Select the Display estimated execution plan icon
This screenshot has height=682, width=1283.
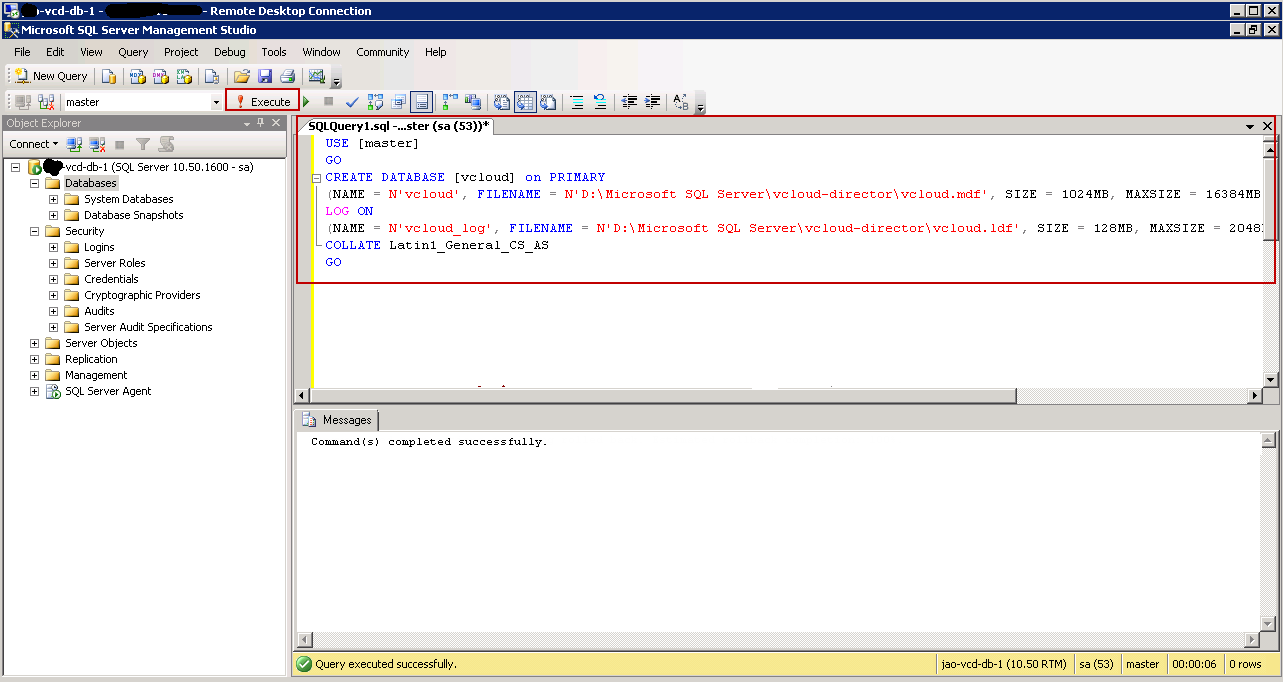point(376,101)
